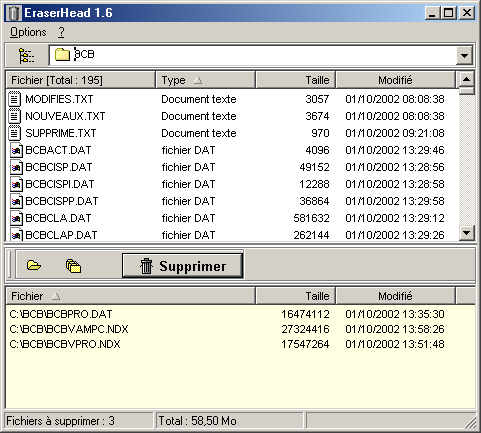Sort lower list by Taille column header
The width and height of the screenshot is (481, 433).
(x=295, y=296)
